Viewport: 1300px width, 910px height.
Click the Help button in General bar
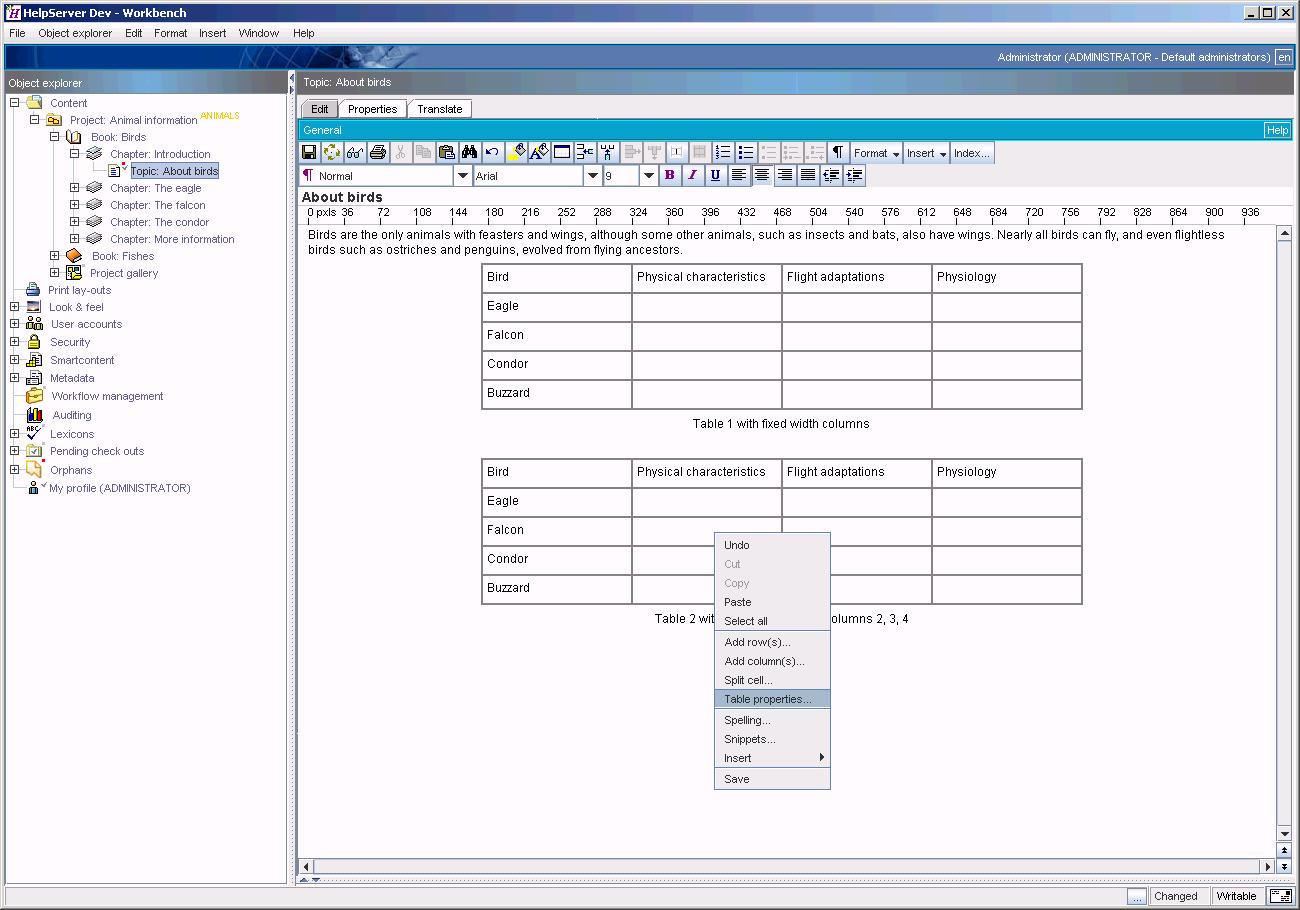1277,130
